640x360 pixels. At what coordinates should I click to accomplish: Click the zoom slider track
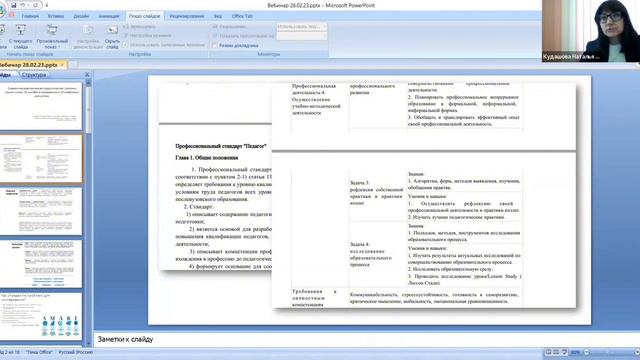pyautogui.click(x=611, y=352)
